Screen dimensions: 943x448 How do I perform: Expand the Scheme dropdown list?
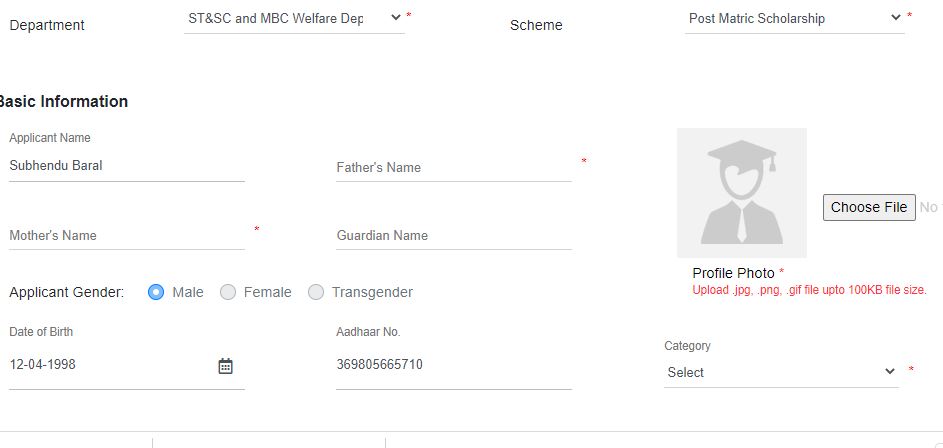pos(794,18)
